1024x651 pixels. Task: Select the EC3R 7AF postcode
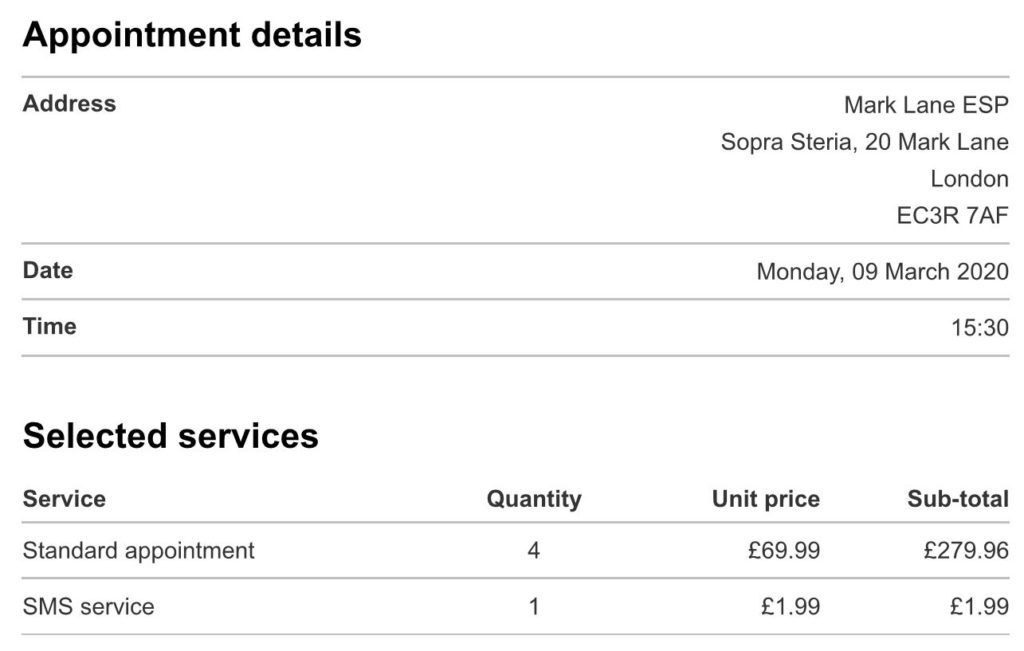pos(952,215)
